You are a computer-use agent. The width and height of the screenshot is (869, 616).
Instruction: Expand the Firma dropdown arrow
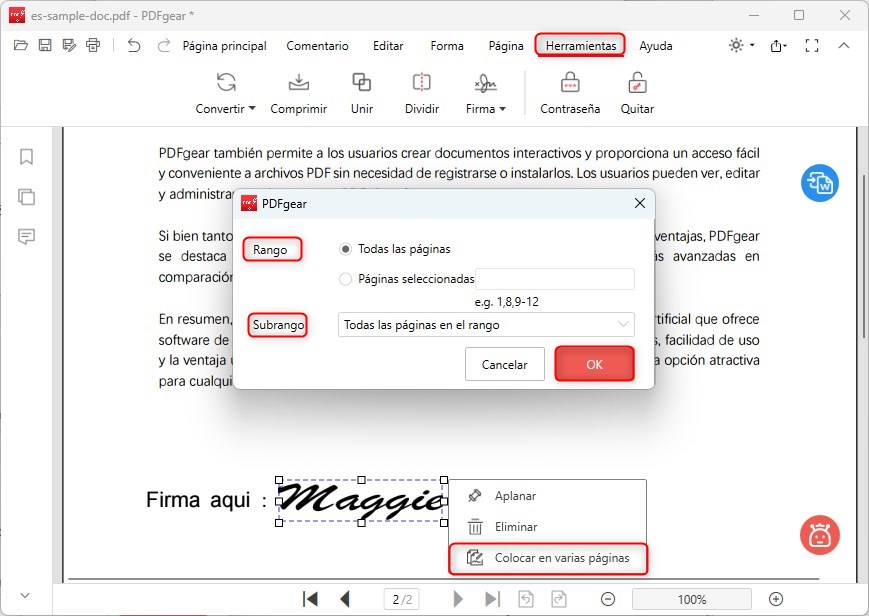[x=503, y=109]
